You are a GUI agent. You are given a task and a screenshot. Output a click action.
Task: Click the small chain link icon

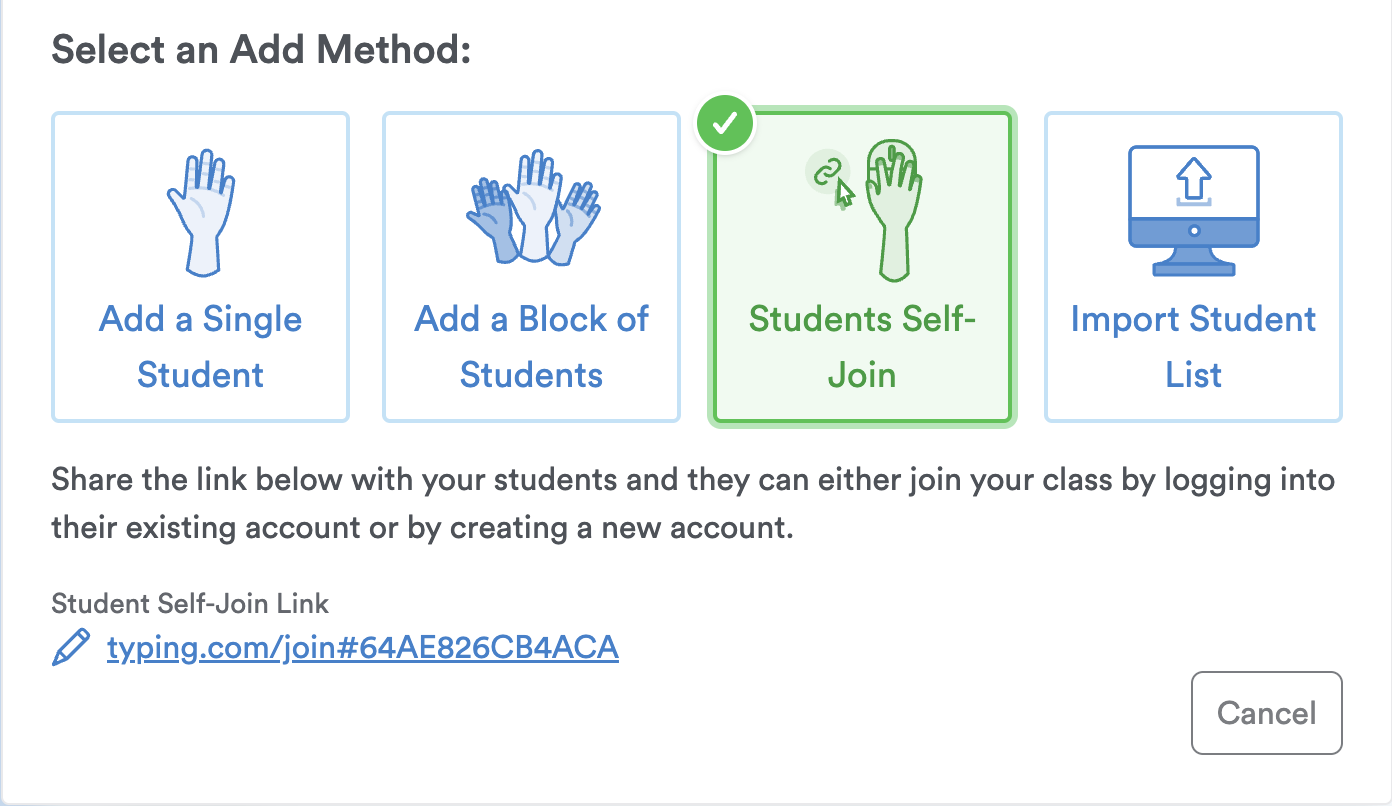[824, 172]
